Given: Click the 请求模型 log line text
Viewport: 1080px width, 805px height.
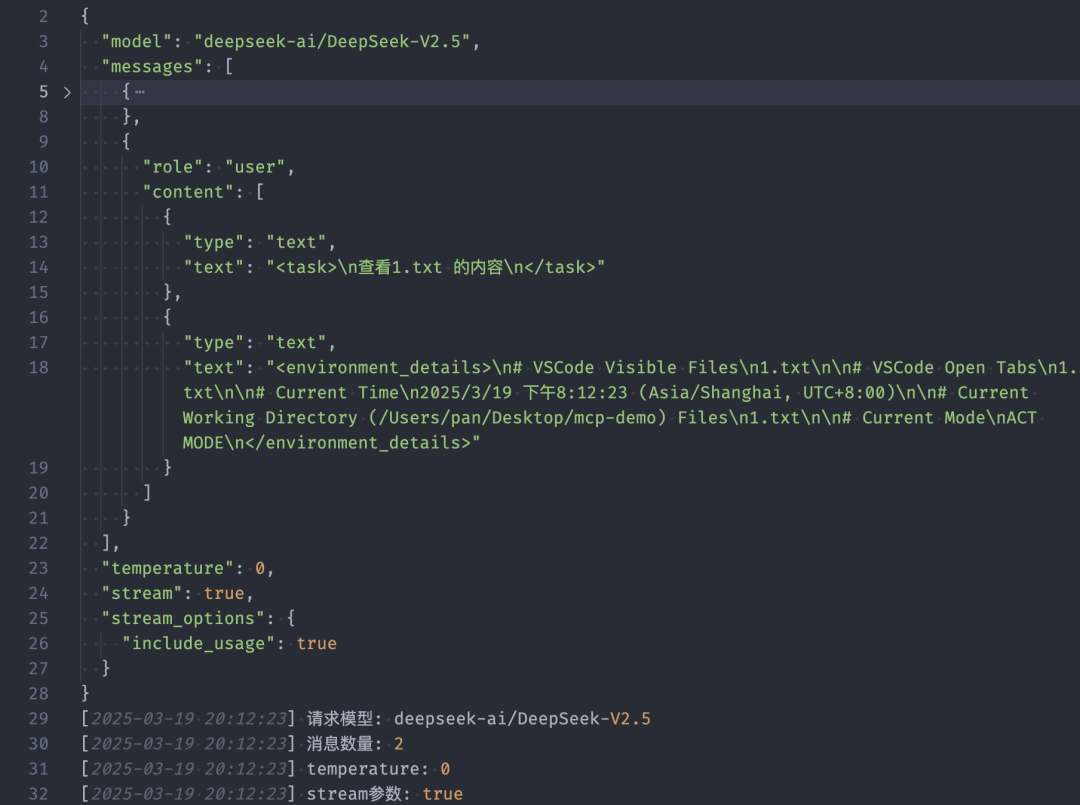Looking at the screenshot, I should pyautogui.click(x=479, y=719).
